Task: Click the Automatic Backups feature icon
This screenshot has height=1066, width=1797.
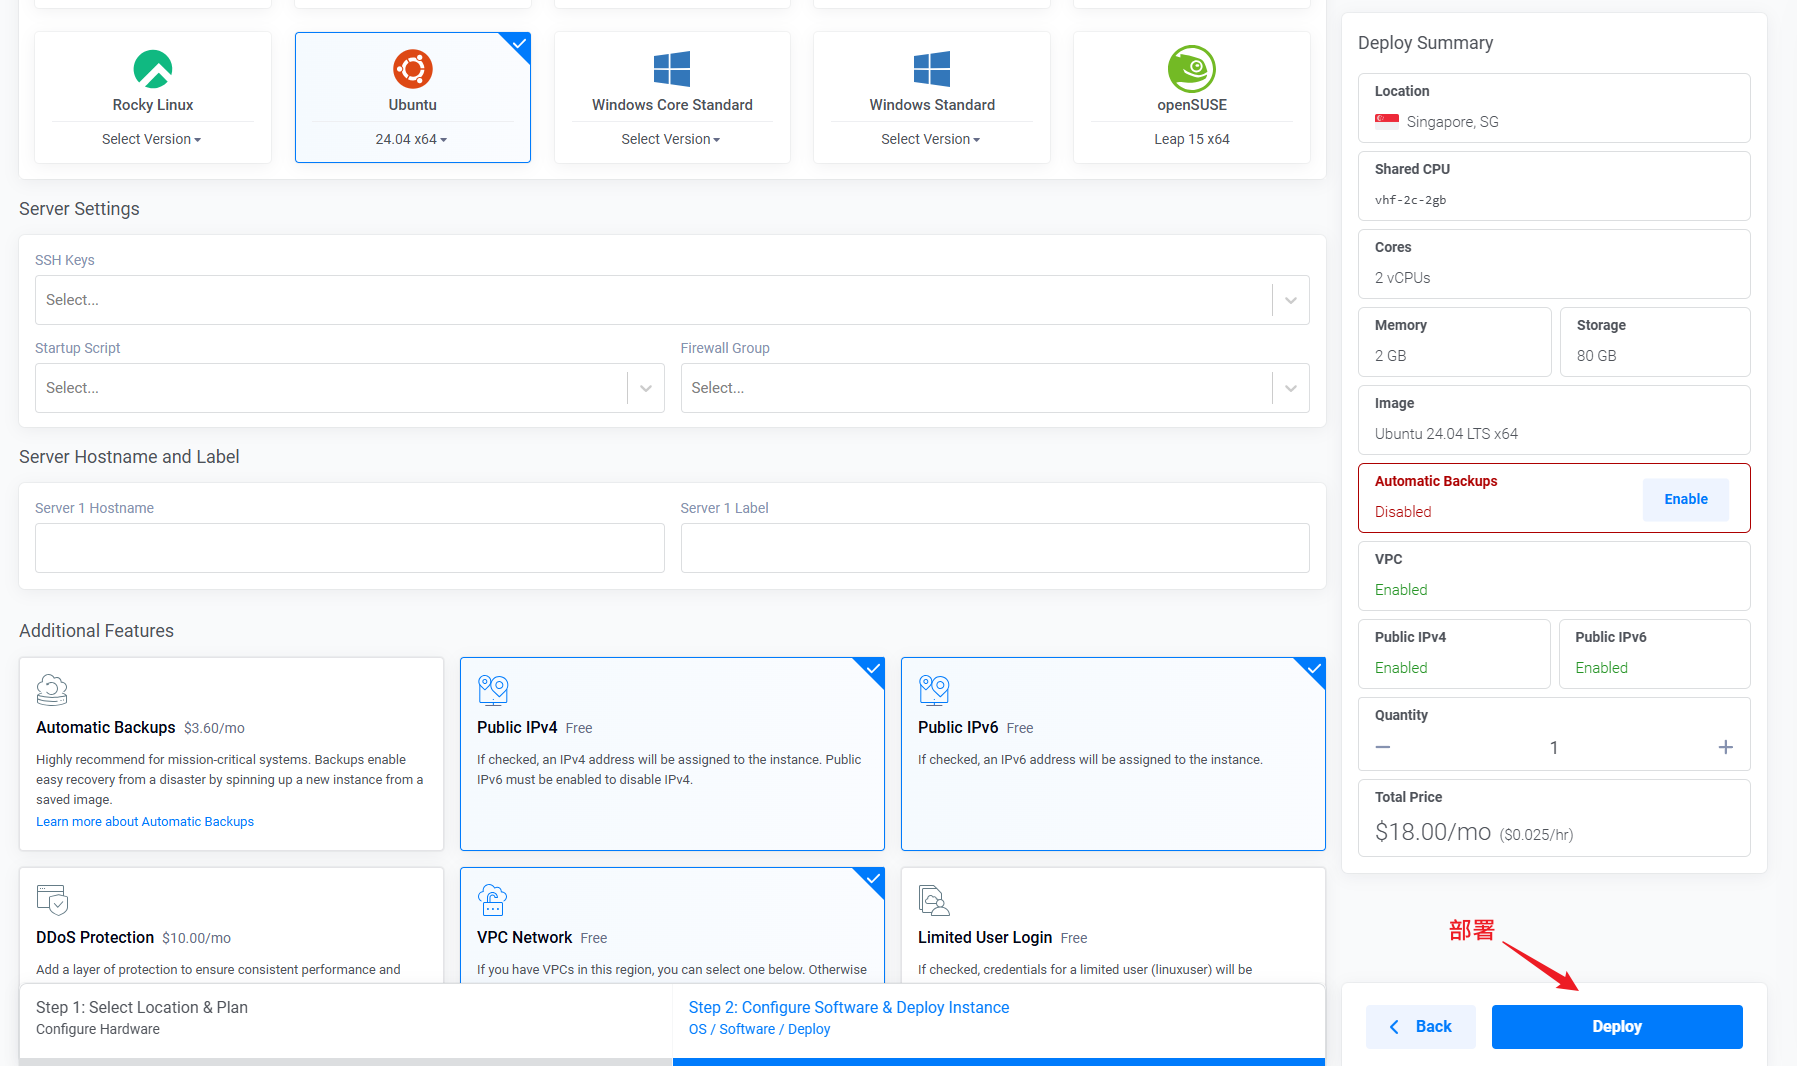Action: tap(52, 690)
